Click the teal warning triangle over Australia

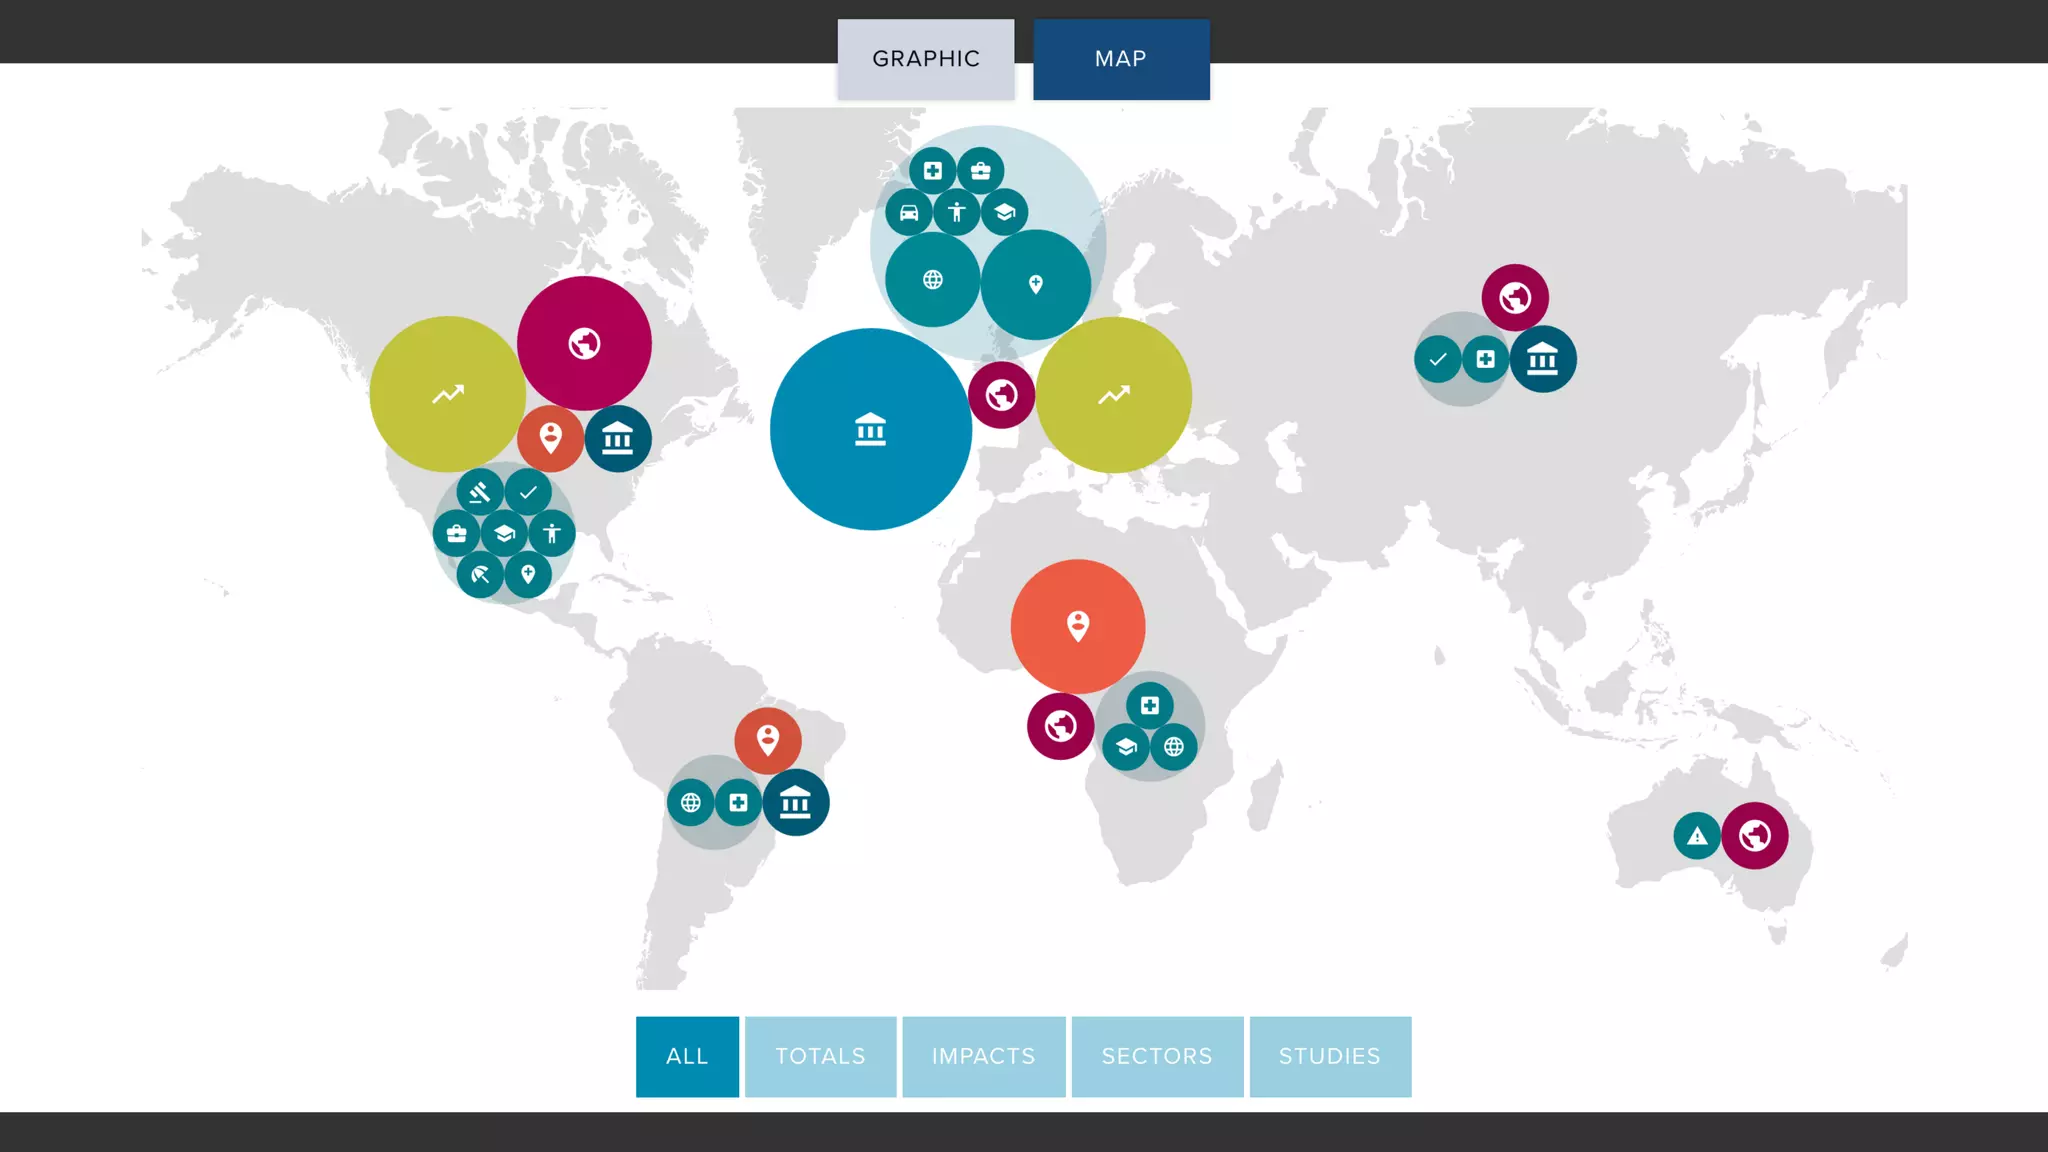(1697, 836)
